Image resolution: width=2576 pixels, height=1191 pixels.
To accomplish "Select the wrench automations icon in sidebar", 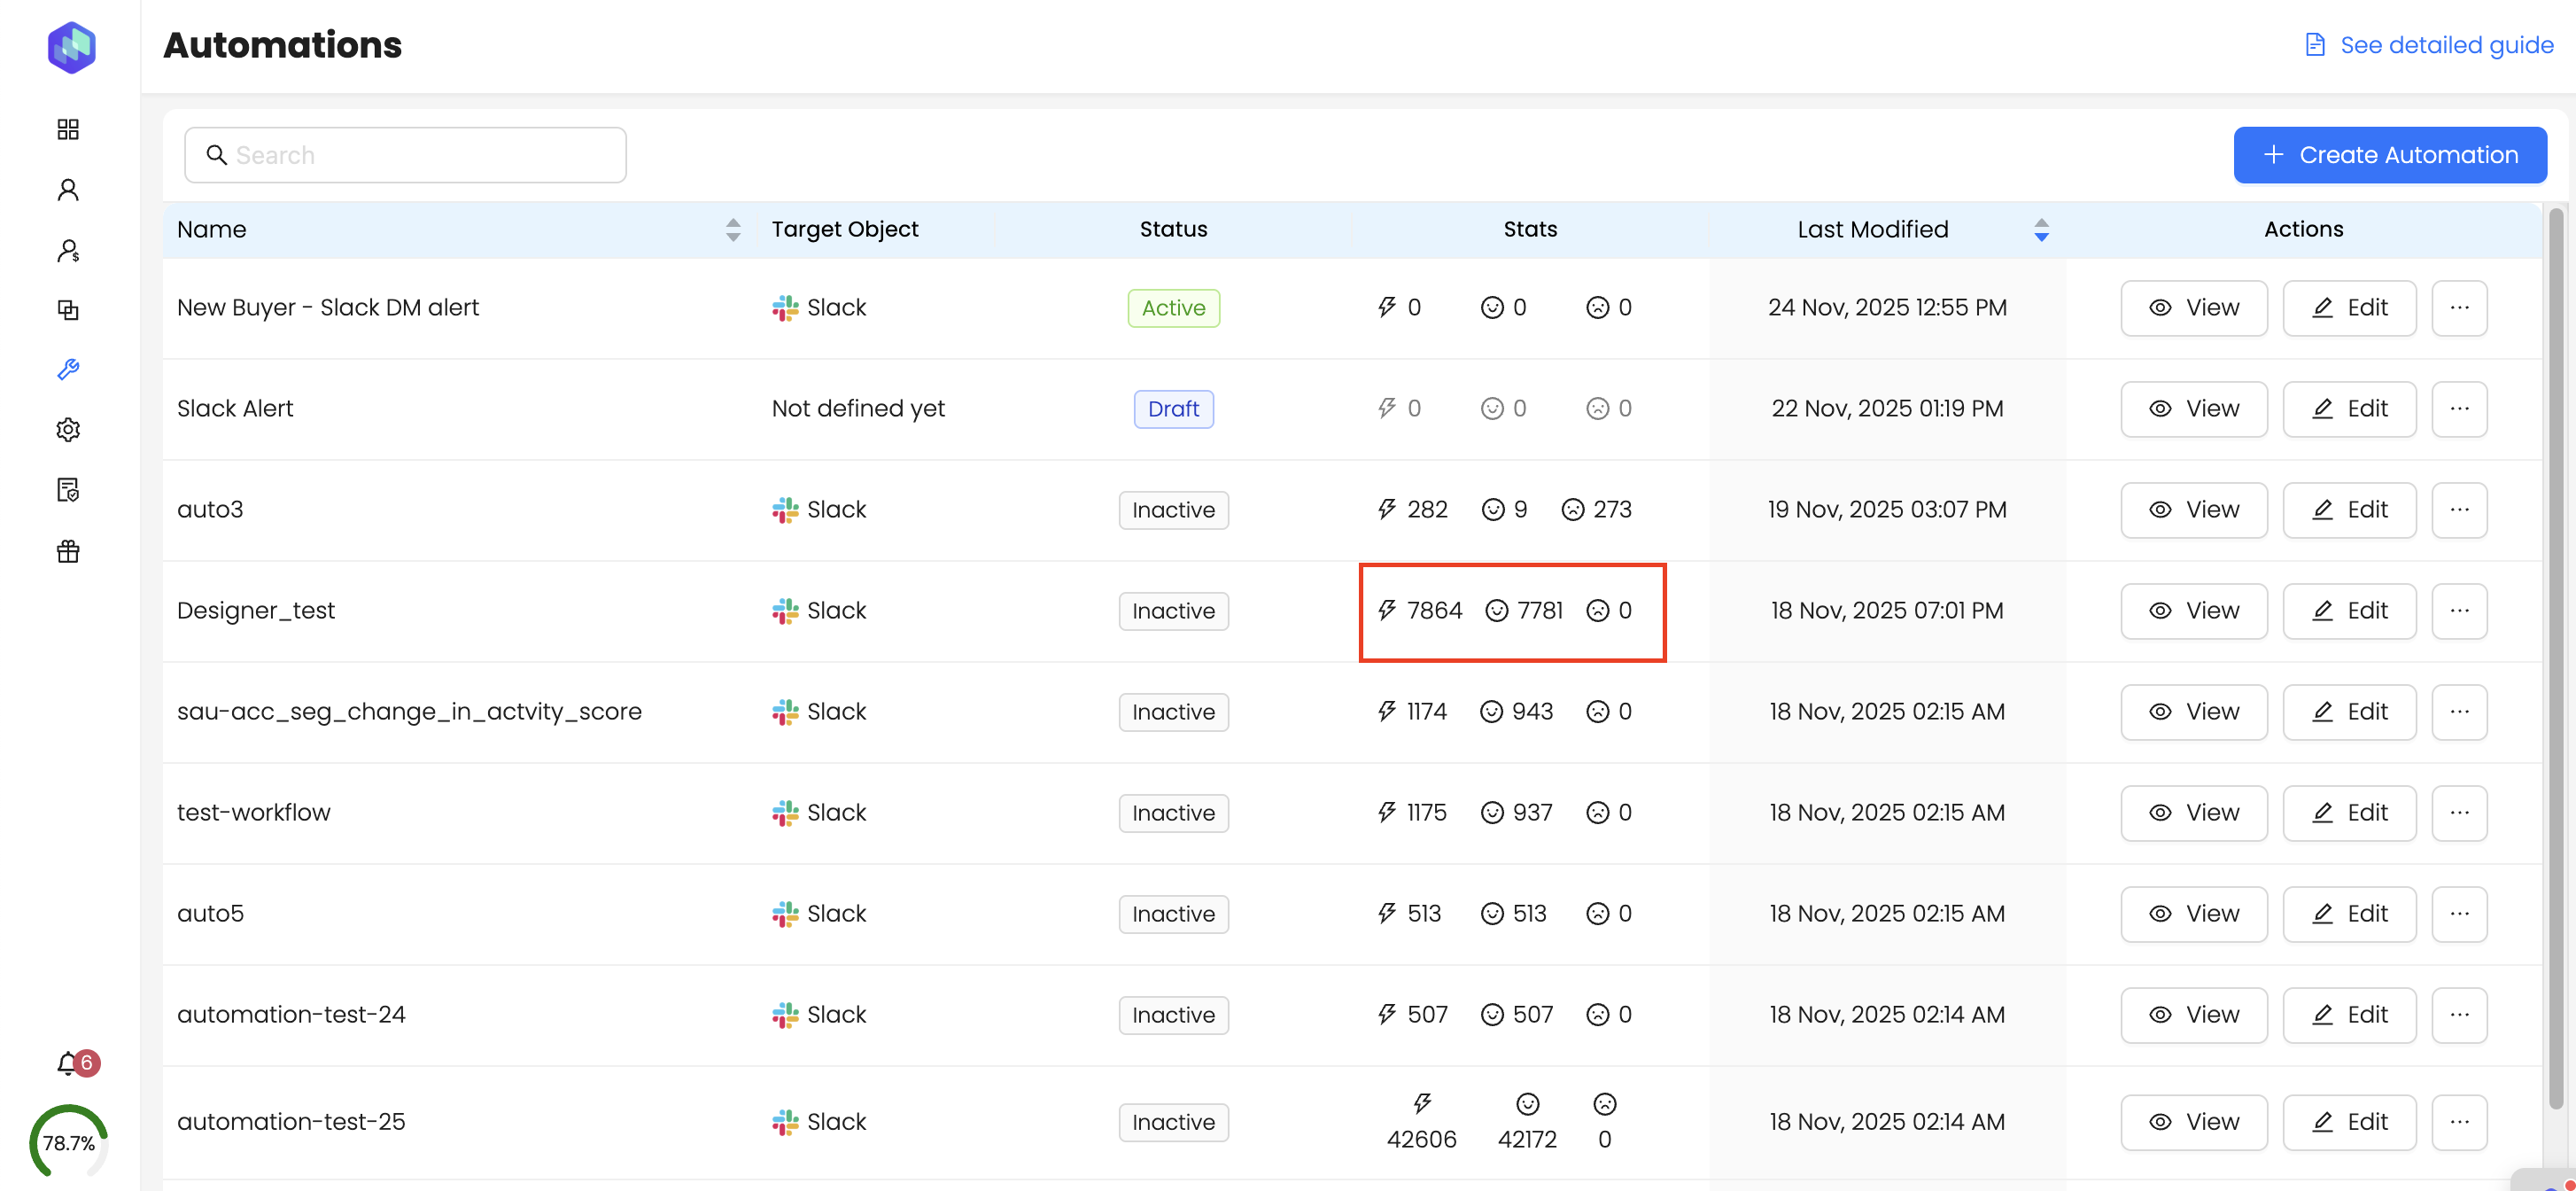I will [x=68, y=370].
